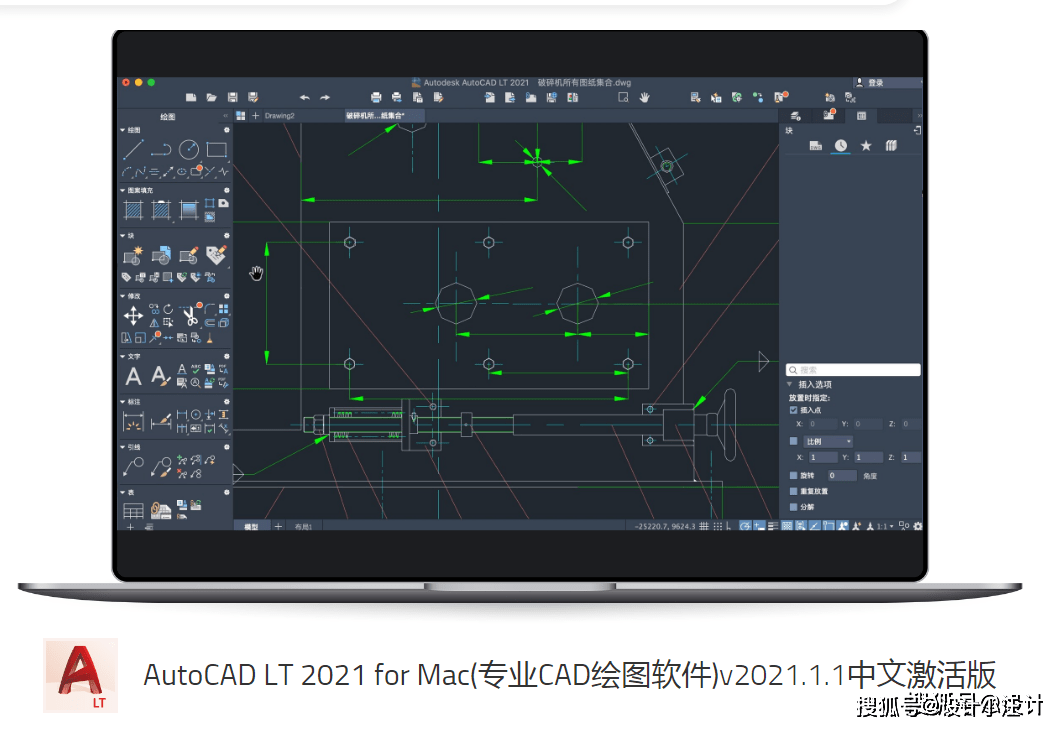Select the Line drawing tool

pos(133,149)
